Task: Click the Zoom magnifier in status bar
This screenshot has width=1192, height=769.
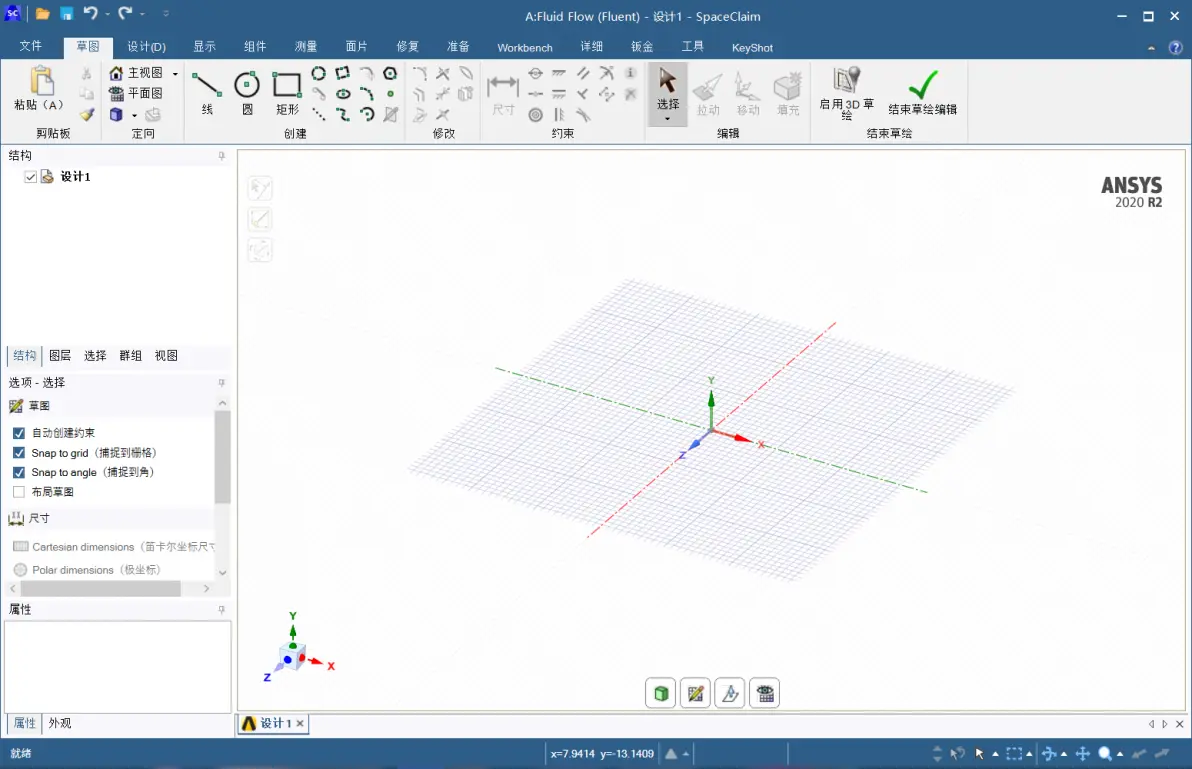Action: point(1105,754)
